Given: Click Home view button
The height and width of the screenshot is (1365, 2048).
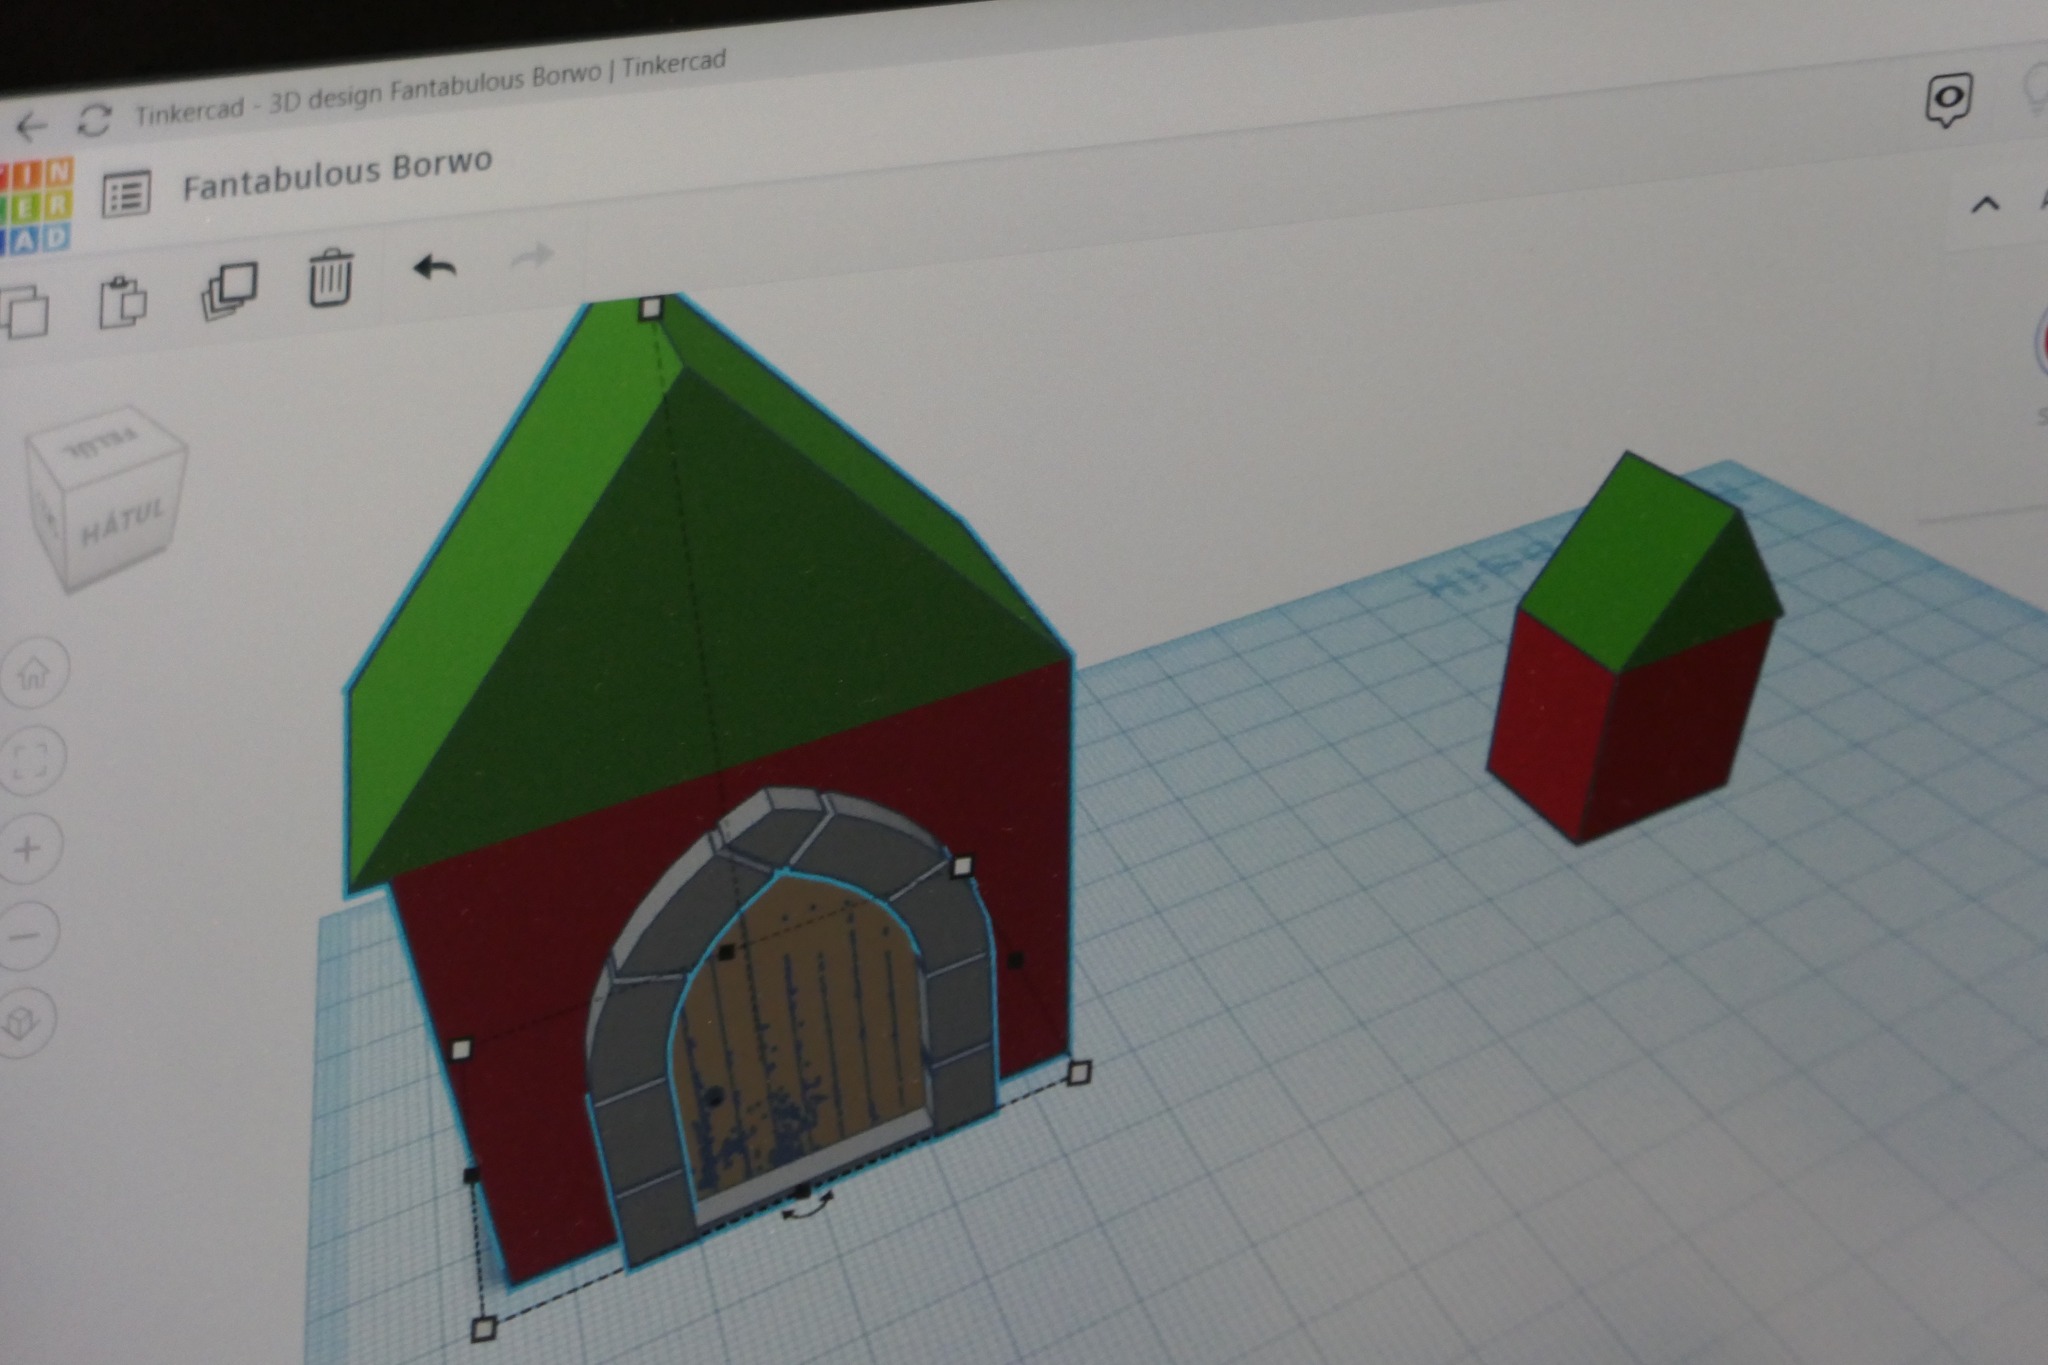Looking at the screenshot, I should coord(33,674).
